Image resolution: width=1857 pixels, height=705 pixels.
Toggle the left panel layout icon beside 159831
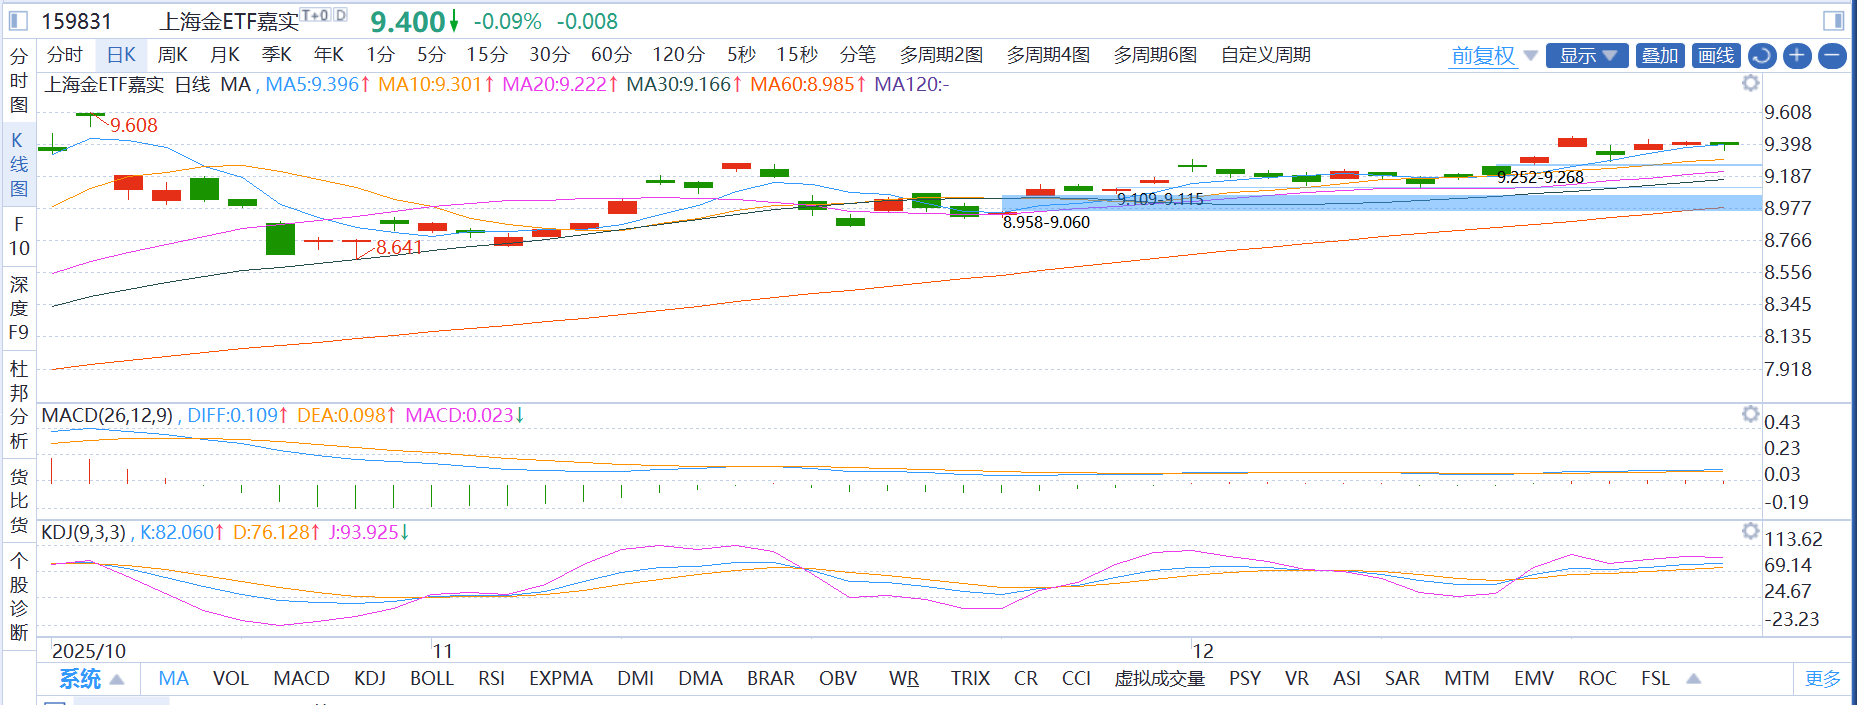coord(18,21)
